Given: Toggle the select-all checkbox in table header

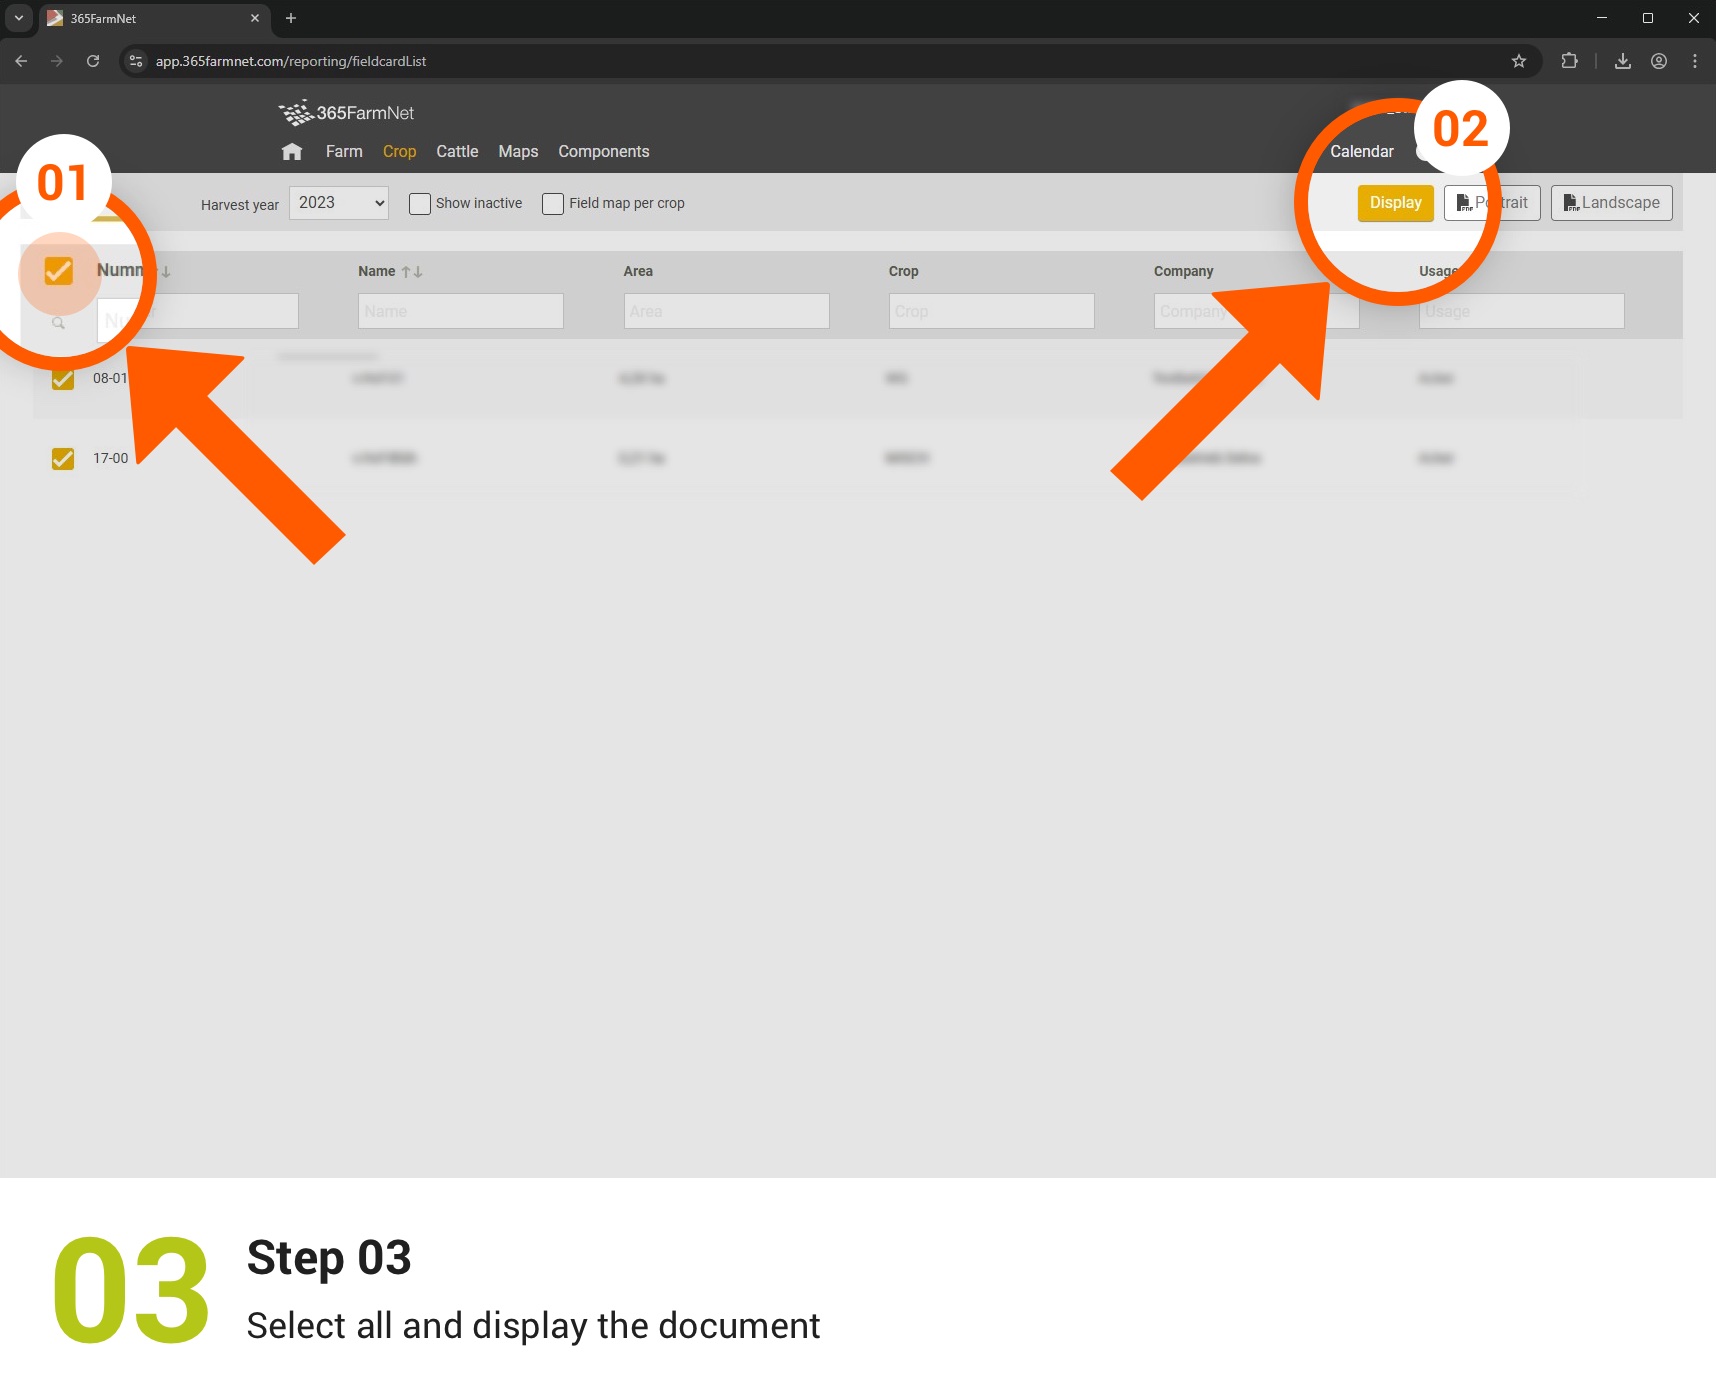Looking at the screenshot, I should (59, 271).
